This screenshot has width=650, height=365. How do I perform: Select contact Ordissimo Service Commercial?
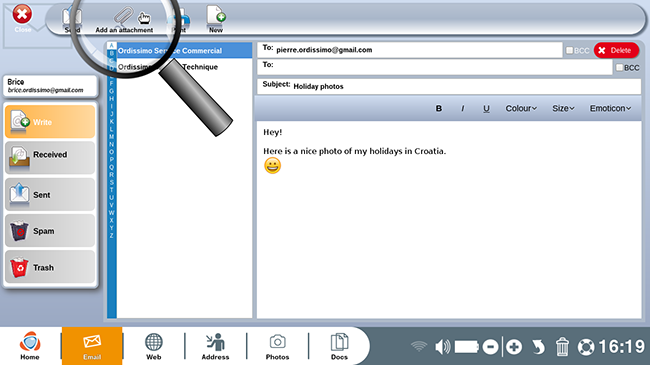tap(184, 51)
